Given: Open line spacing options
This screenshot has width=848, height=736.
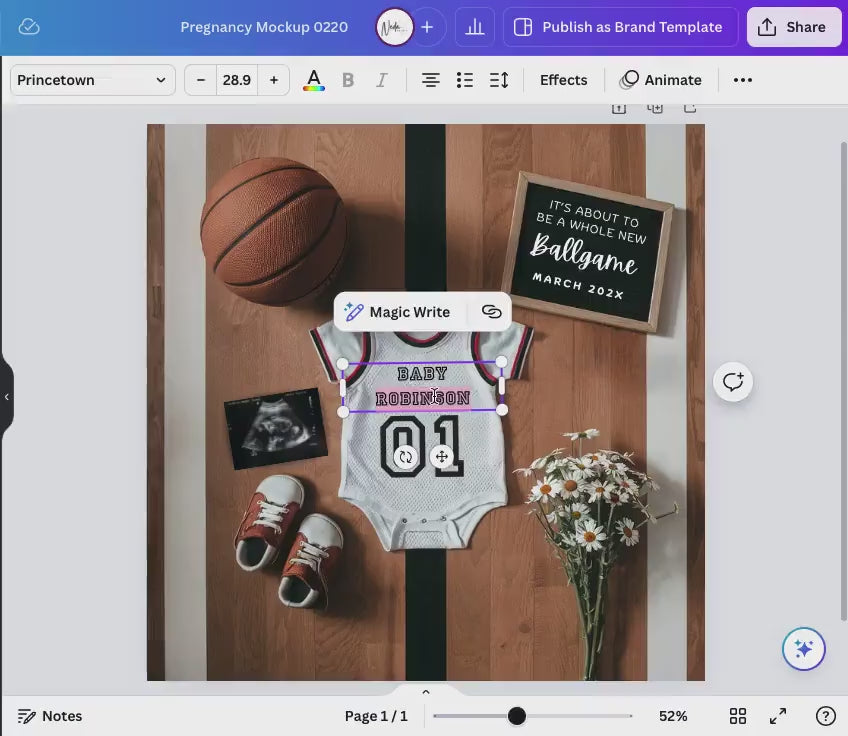Looking at the screenshot, I should (498, 80).
